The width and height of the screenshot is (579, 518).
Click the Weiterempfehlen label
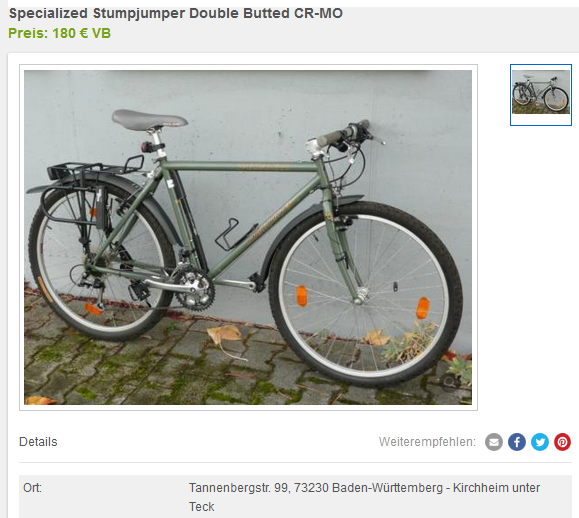point(427,442)
